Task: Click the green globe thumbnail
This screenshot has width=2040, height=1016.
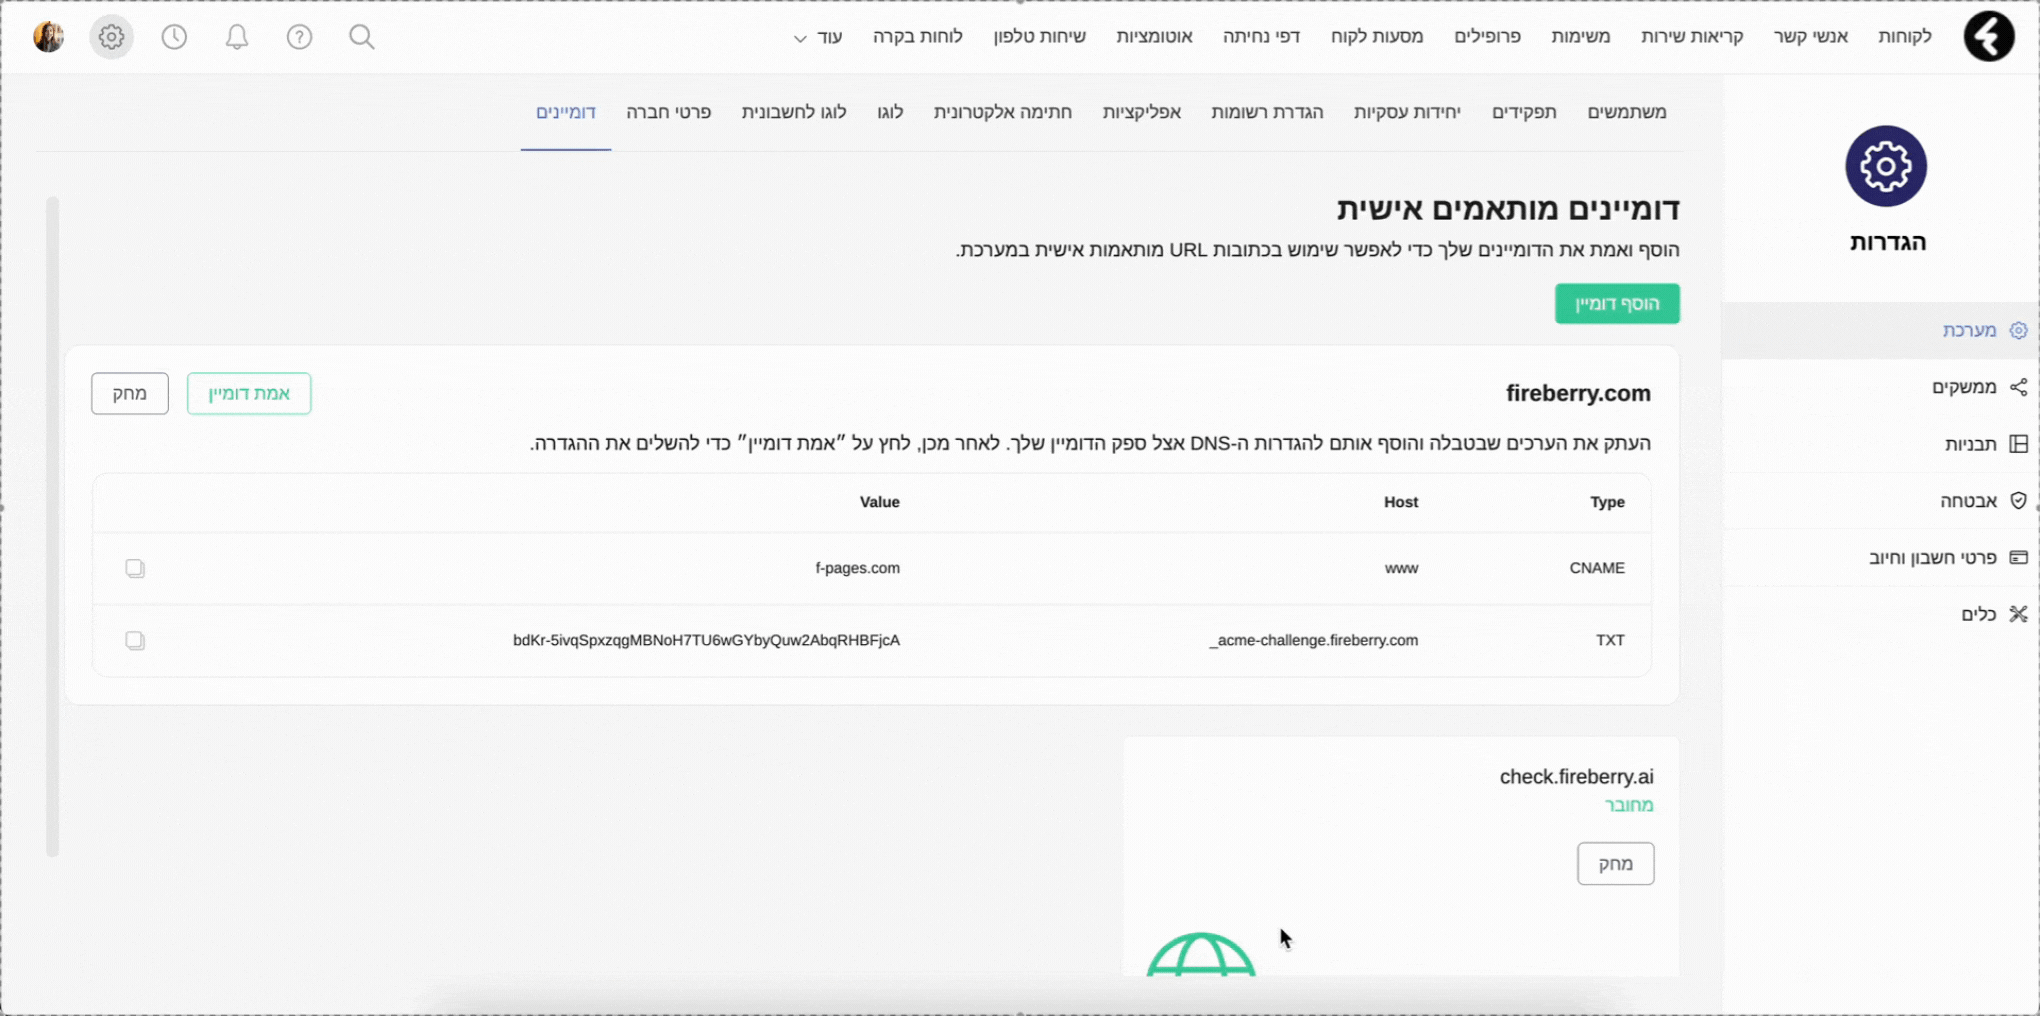Action: (x=1201, y=953)
